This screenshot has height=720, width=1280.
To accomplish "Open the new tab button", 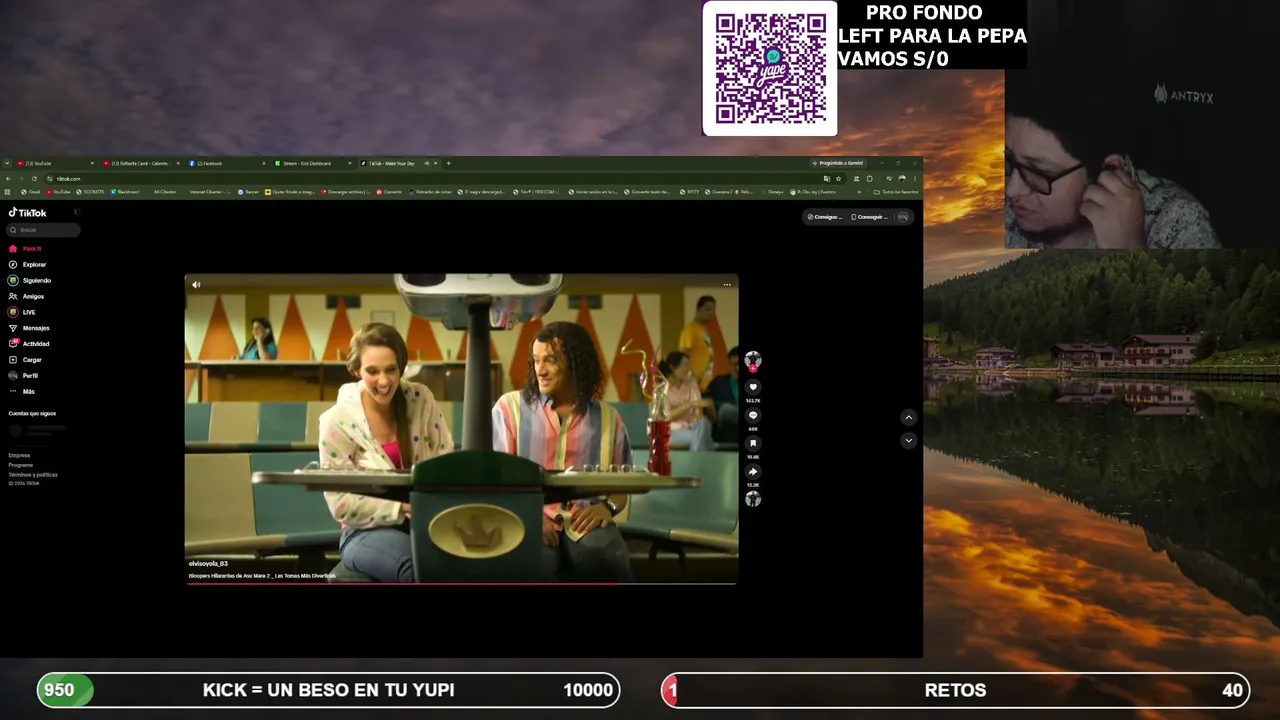I will point(448,163).
